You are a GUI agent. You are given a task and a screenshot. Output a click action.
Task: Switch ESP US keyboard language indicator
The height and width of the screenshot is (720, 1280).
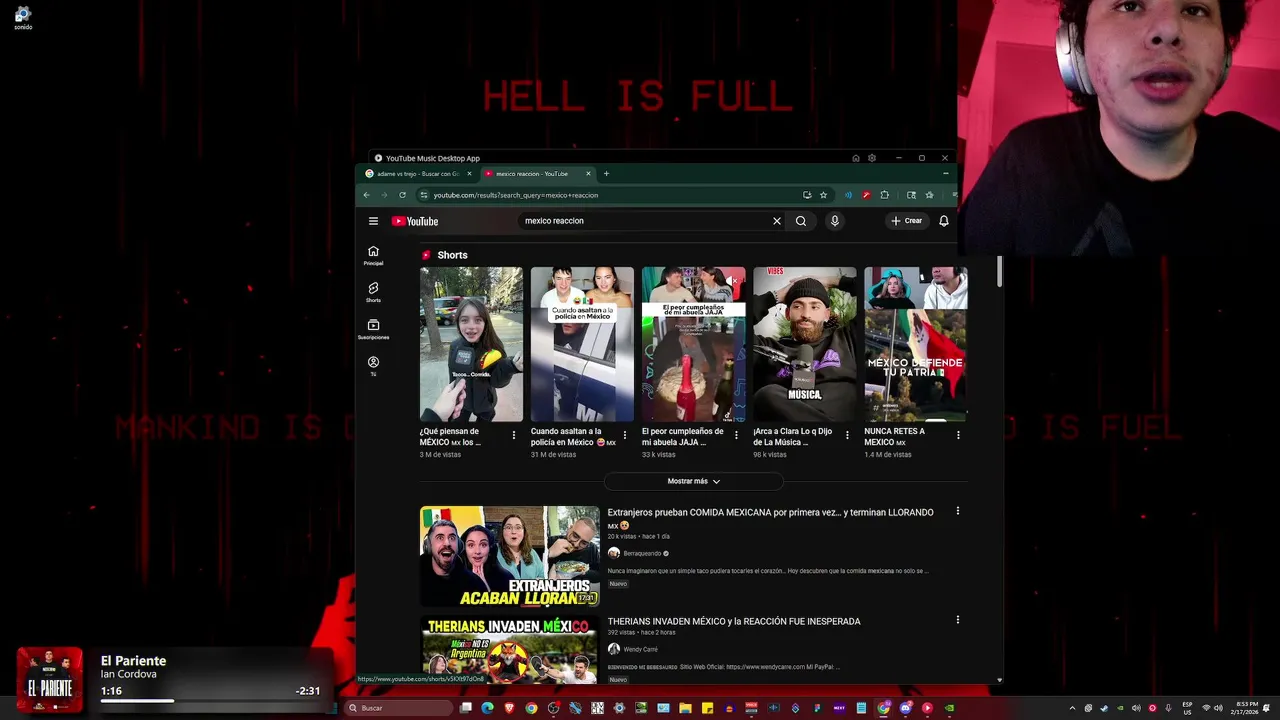coord(1187,708)
